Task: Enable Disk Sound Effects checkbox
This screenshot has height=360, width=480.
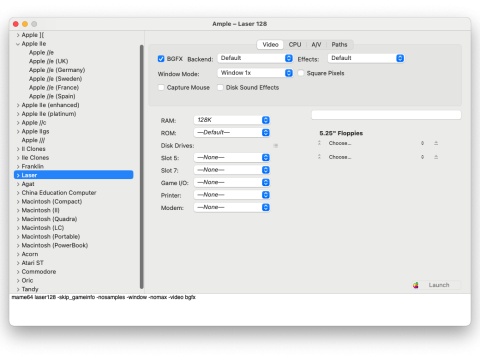Action: click(x=220, y=87)
